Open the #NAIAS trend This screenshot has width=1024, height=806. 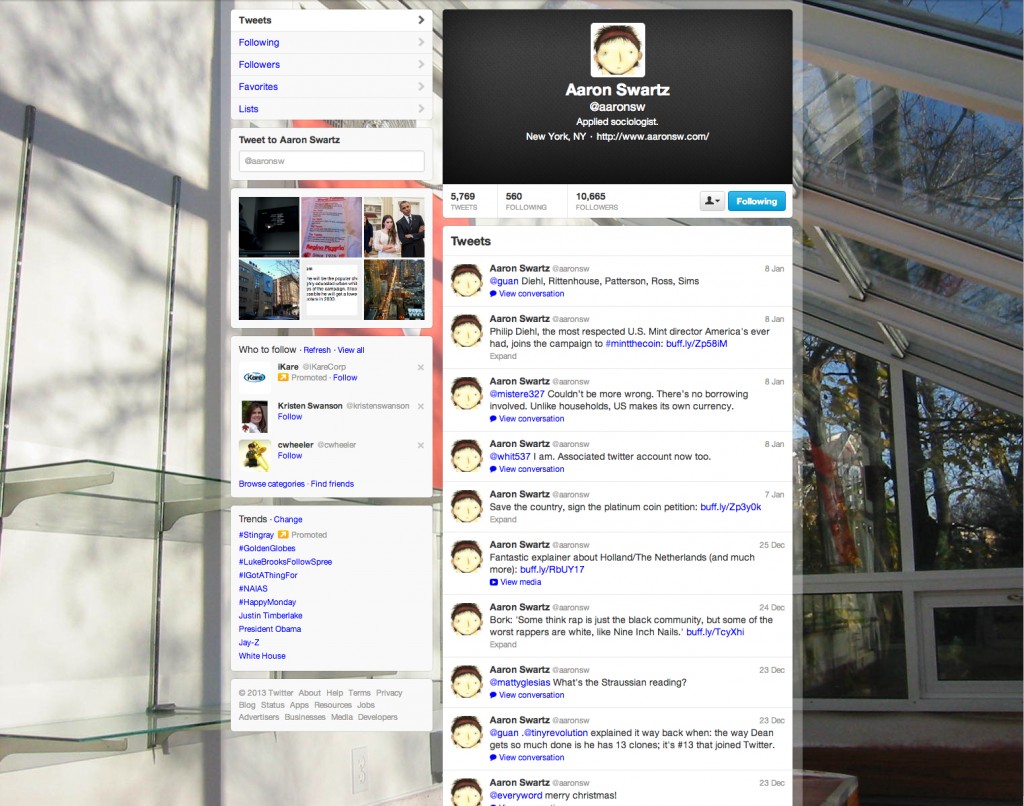253,588
